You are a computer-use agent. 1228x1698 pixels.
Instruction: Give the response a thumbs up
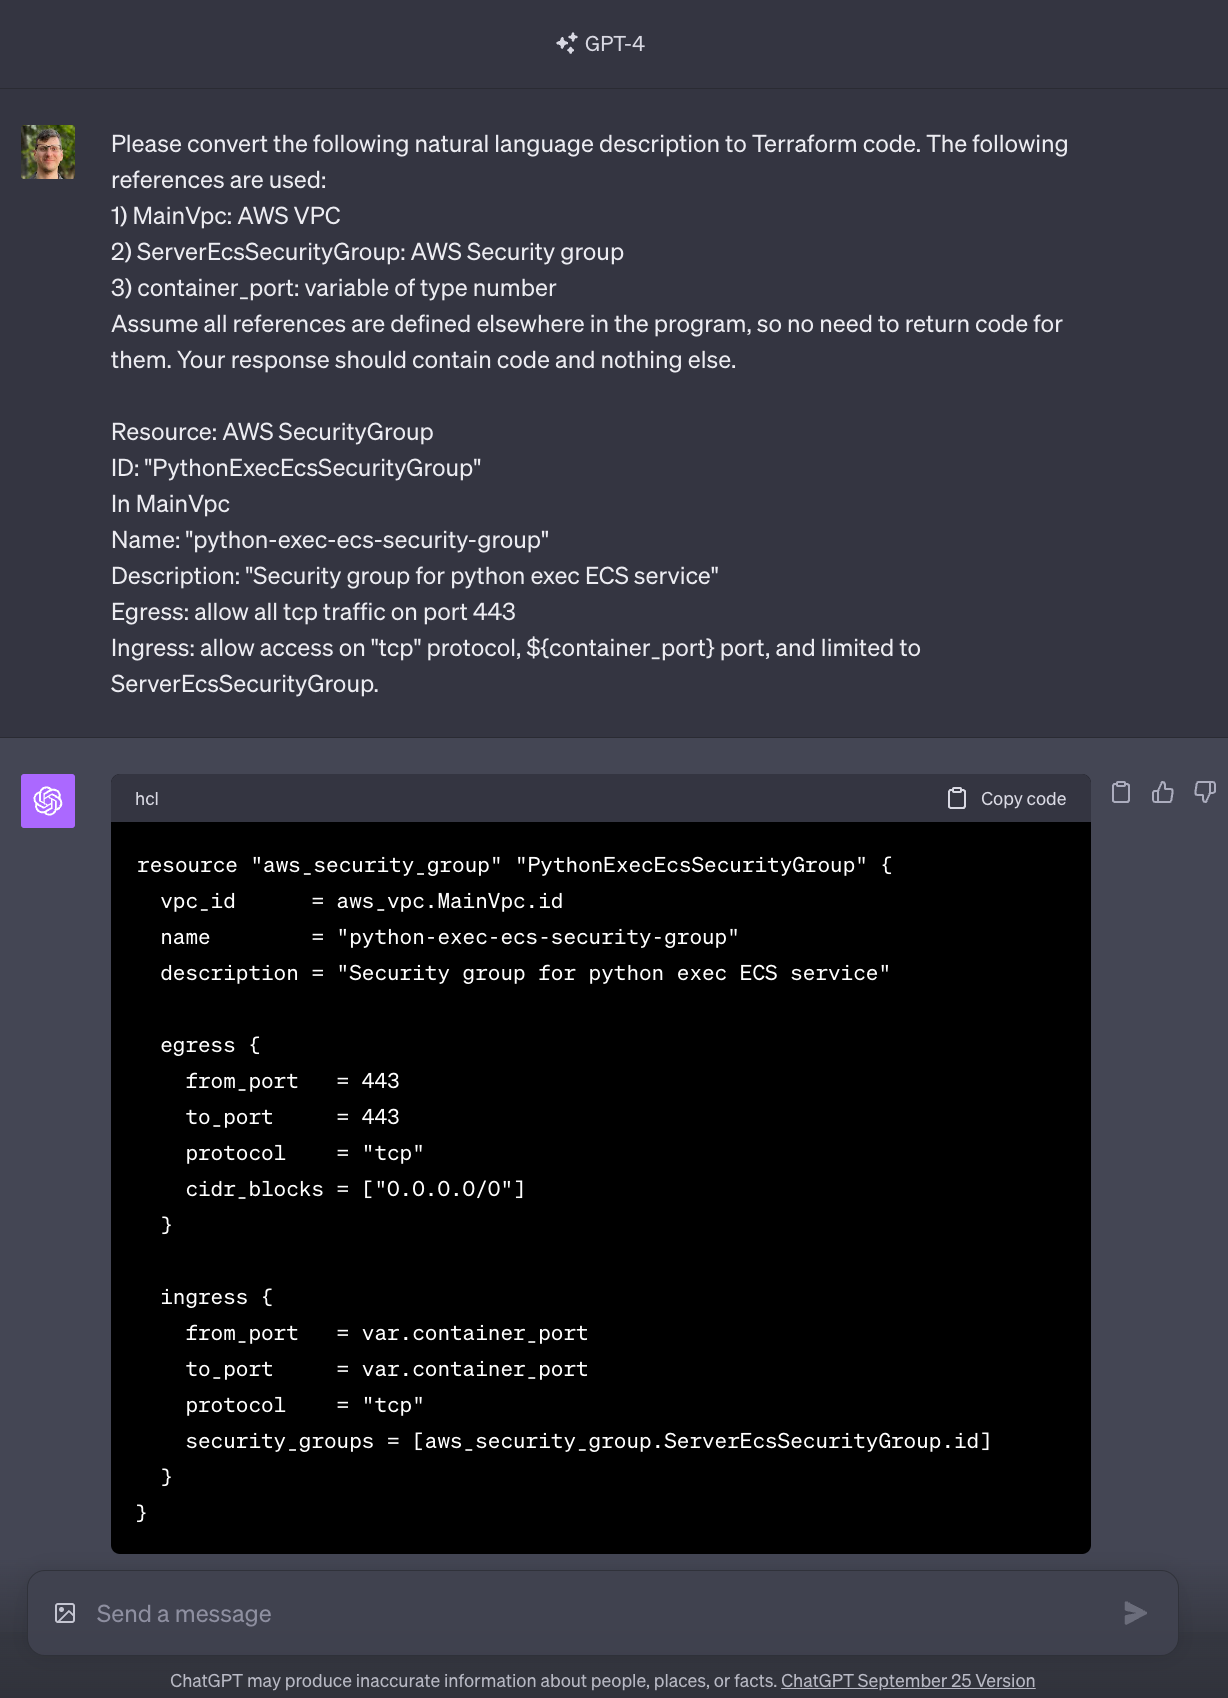(x=1163, y=793)
